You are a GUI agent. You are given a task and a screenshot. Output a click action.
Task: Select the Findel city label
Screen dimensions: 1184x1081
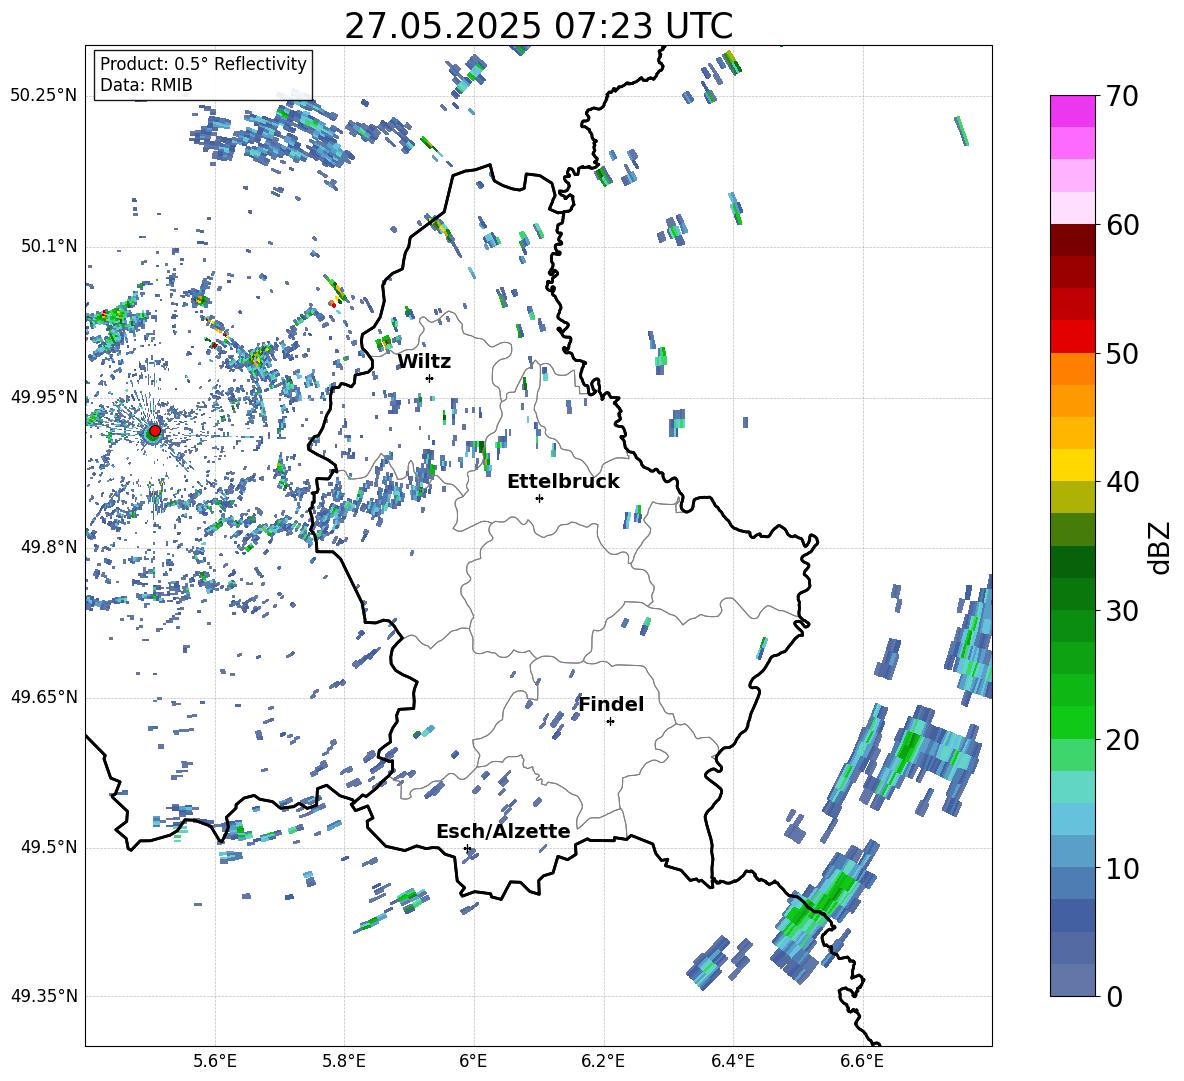point(611,704)
